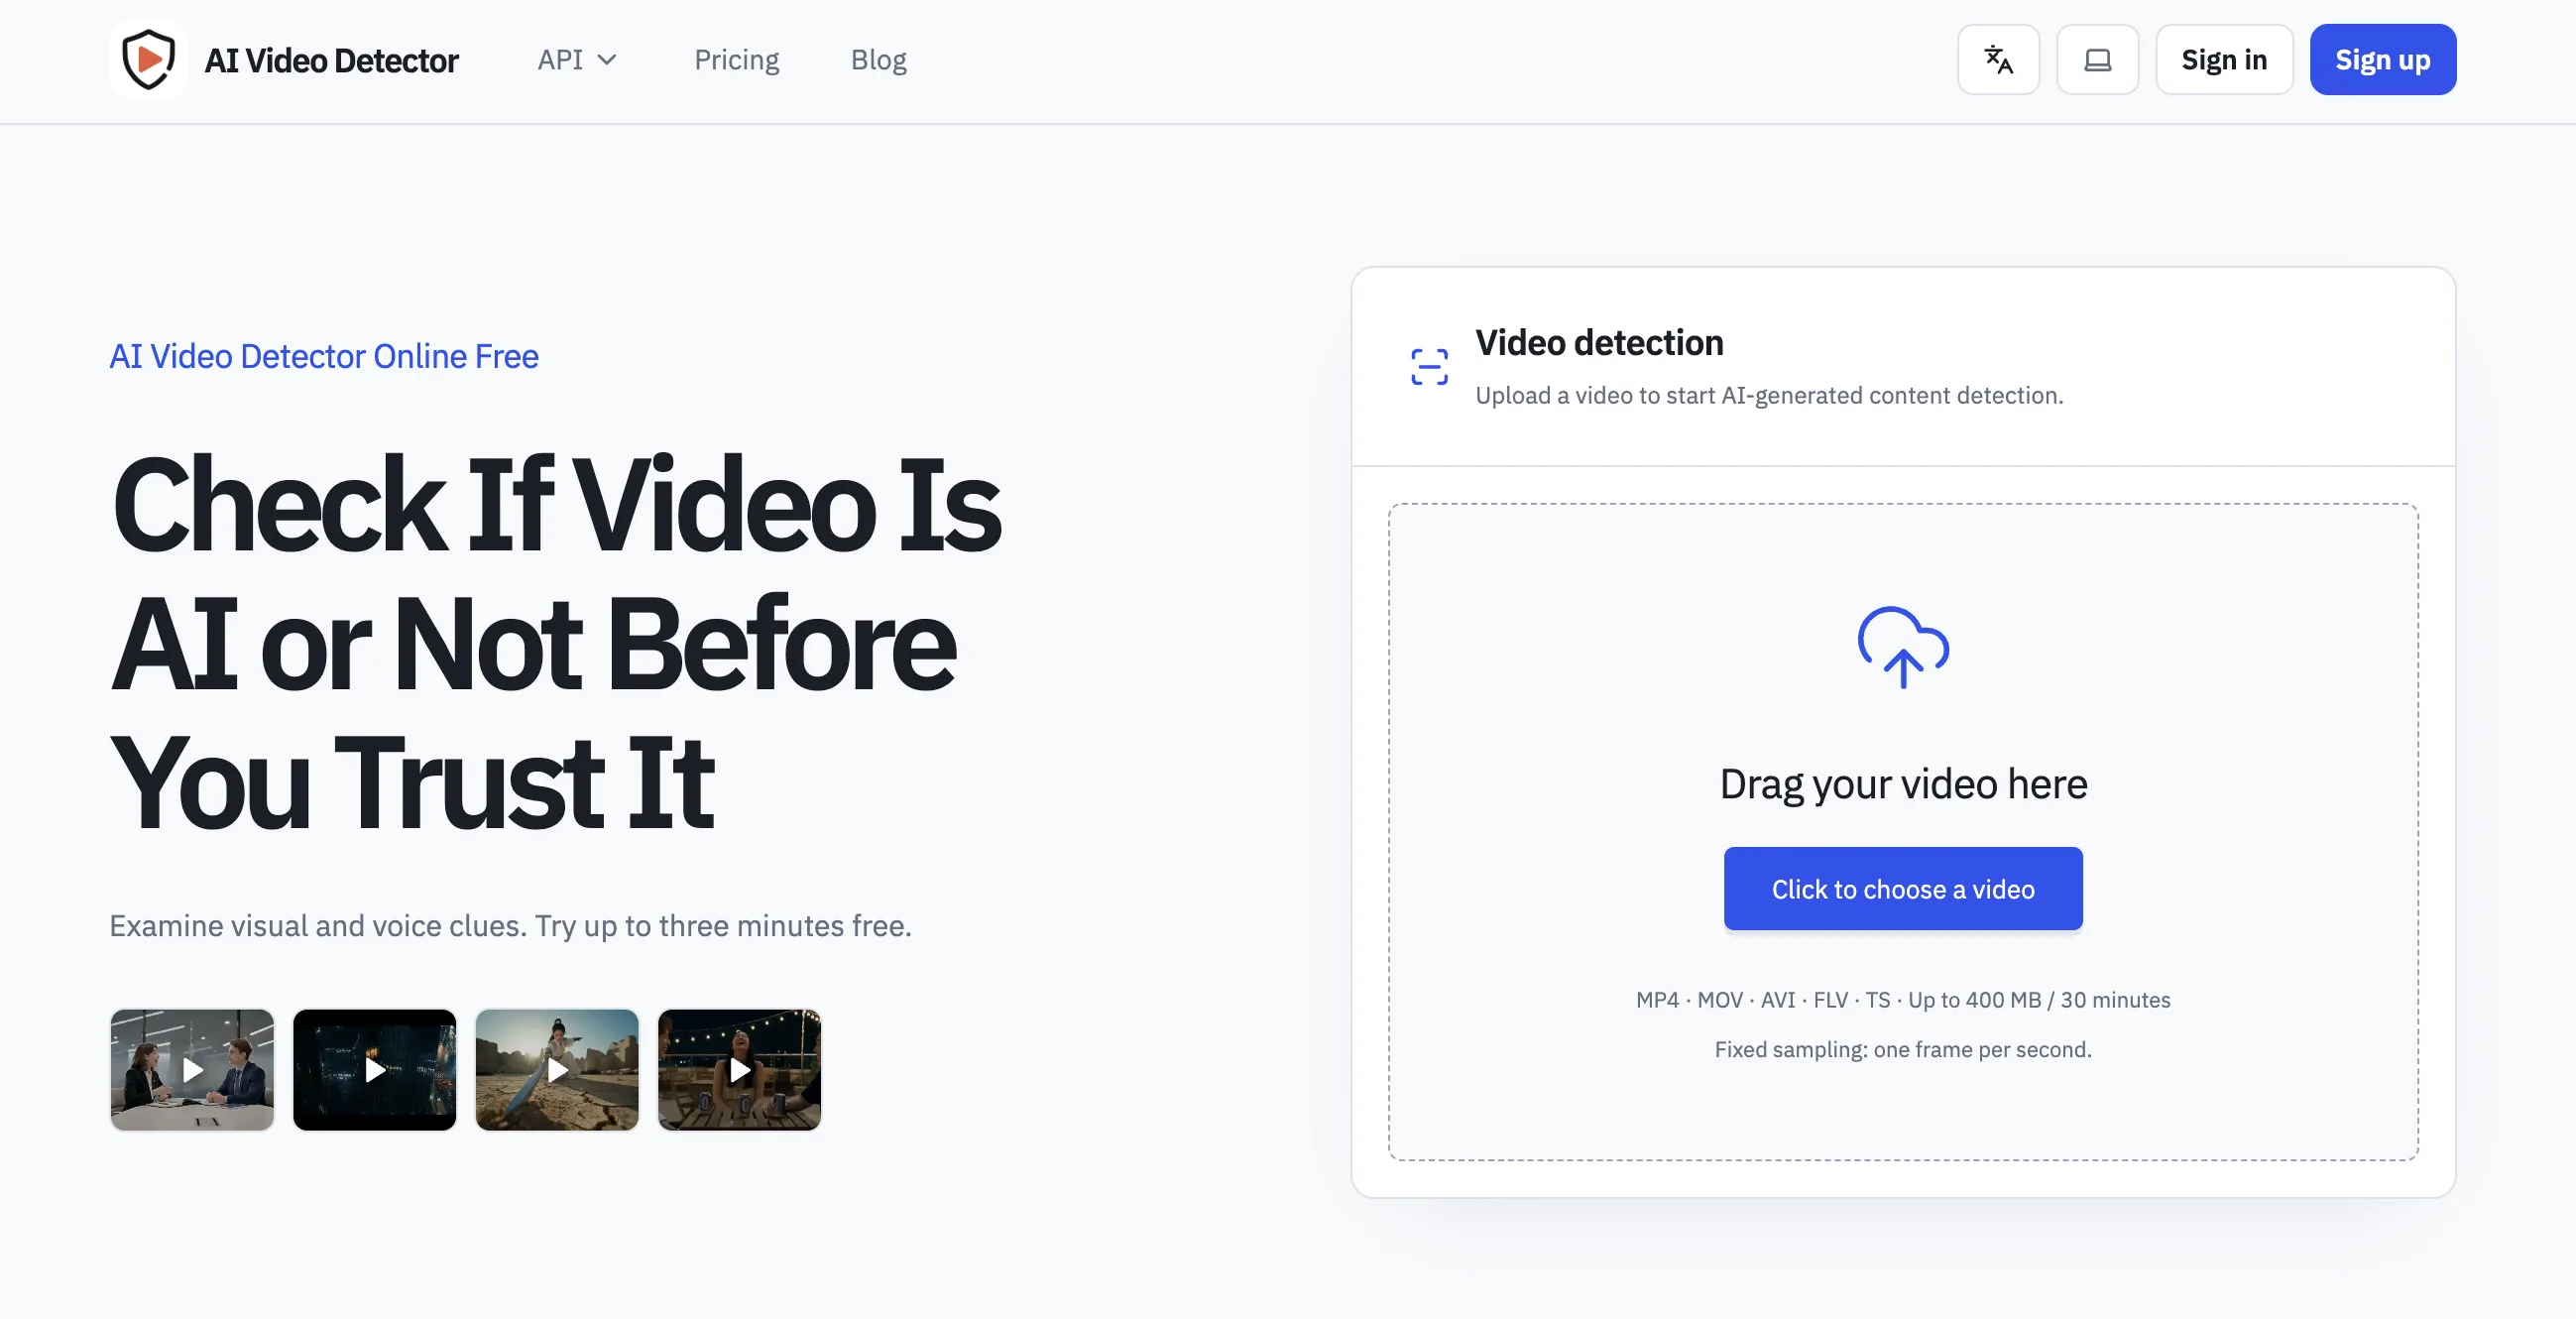Image resolution: width=2576 pixels, height=1319 pixels.
Task: Click Upload a video to start AI-generated text
Action: click(1769, 395)
